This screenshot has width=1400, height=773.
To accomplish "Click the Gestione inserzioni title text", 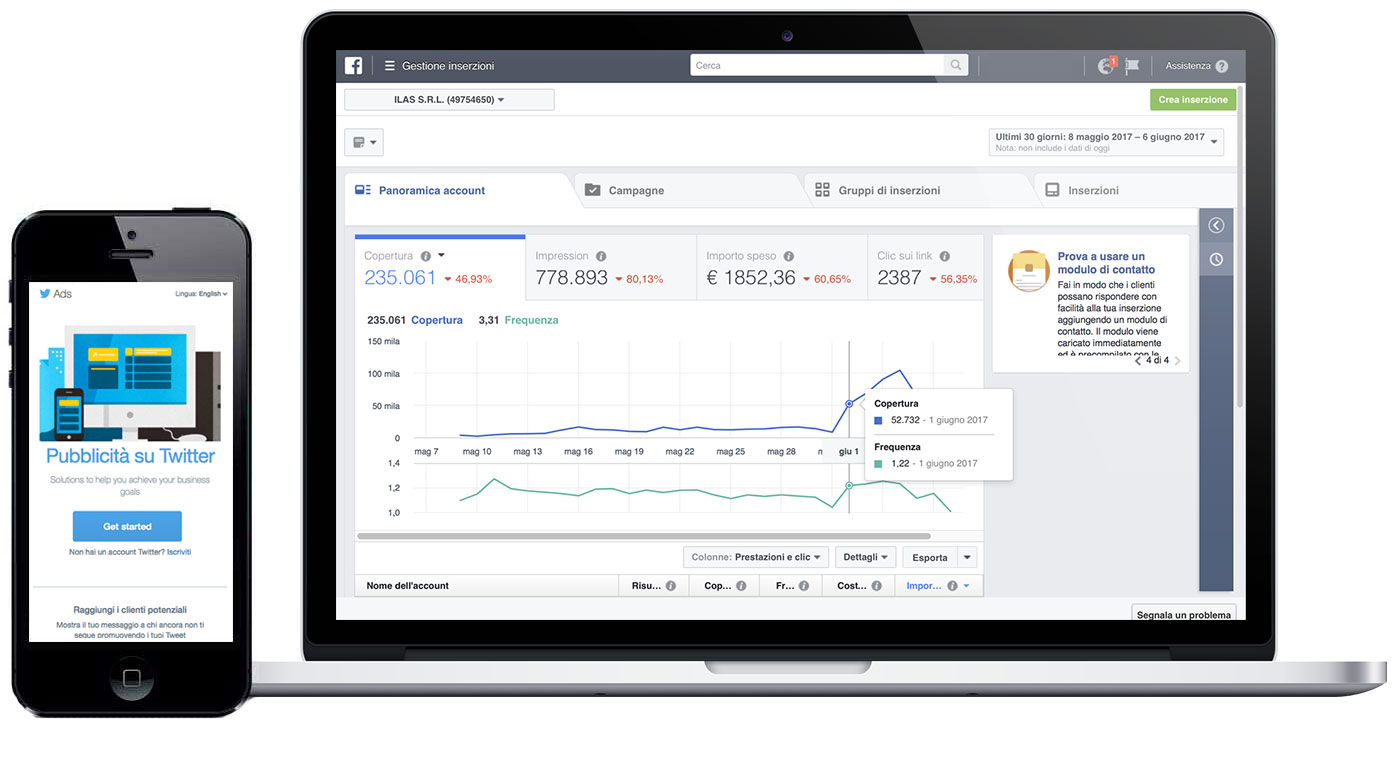I will click(x=448, y=66).
